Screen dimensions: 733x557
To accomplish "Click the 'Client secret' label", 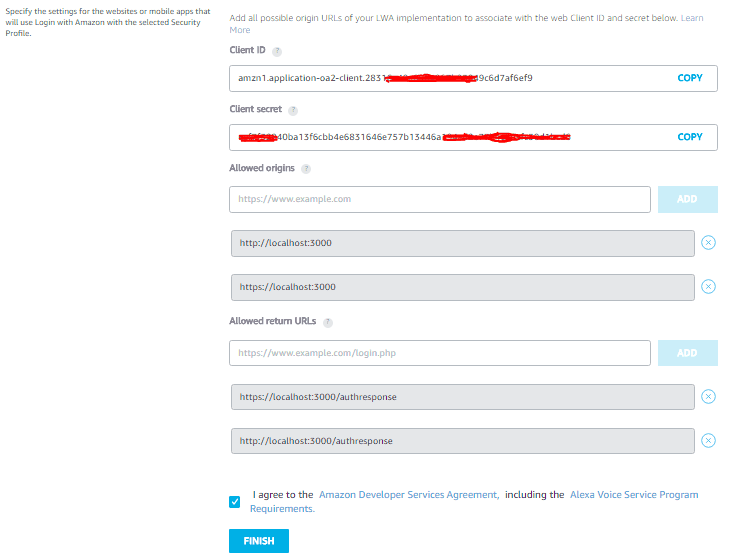I will pyautogui.click(x=256, y=109).
